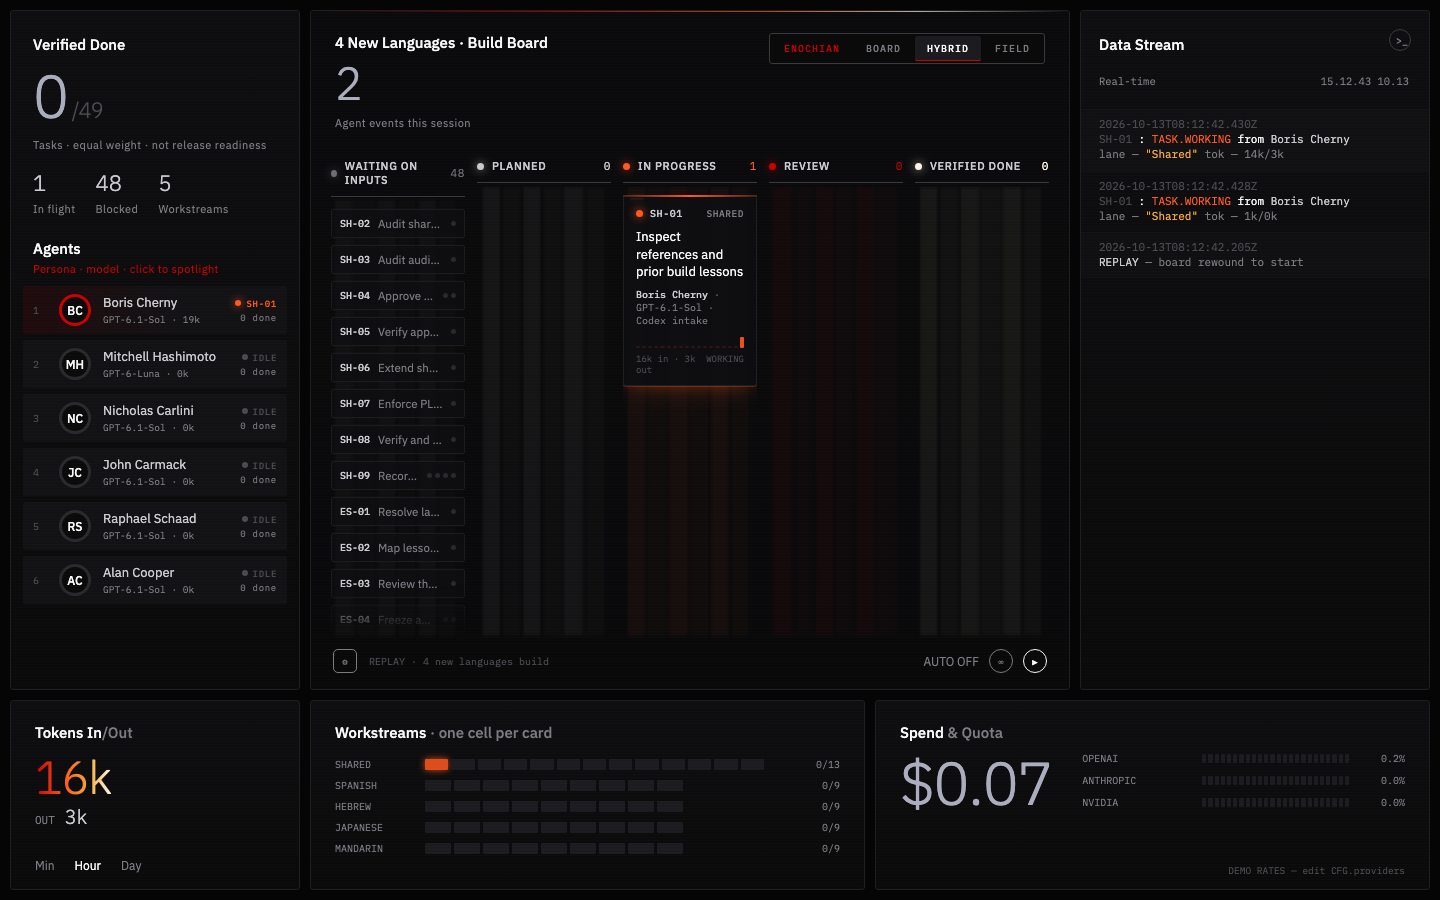Click the REPLAY board rewound log entry
Screen dimensions: 1440x900
tap(1254, 255)
